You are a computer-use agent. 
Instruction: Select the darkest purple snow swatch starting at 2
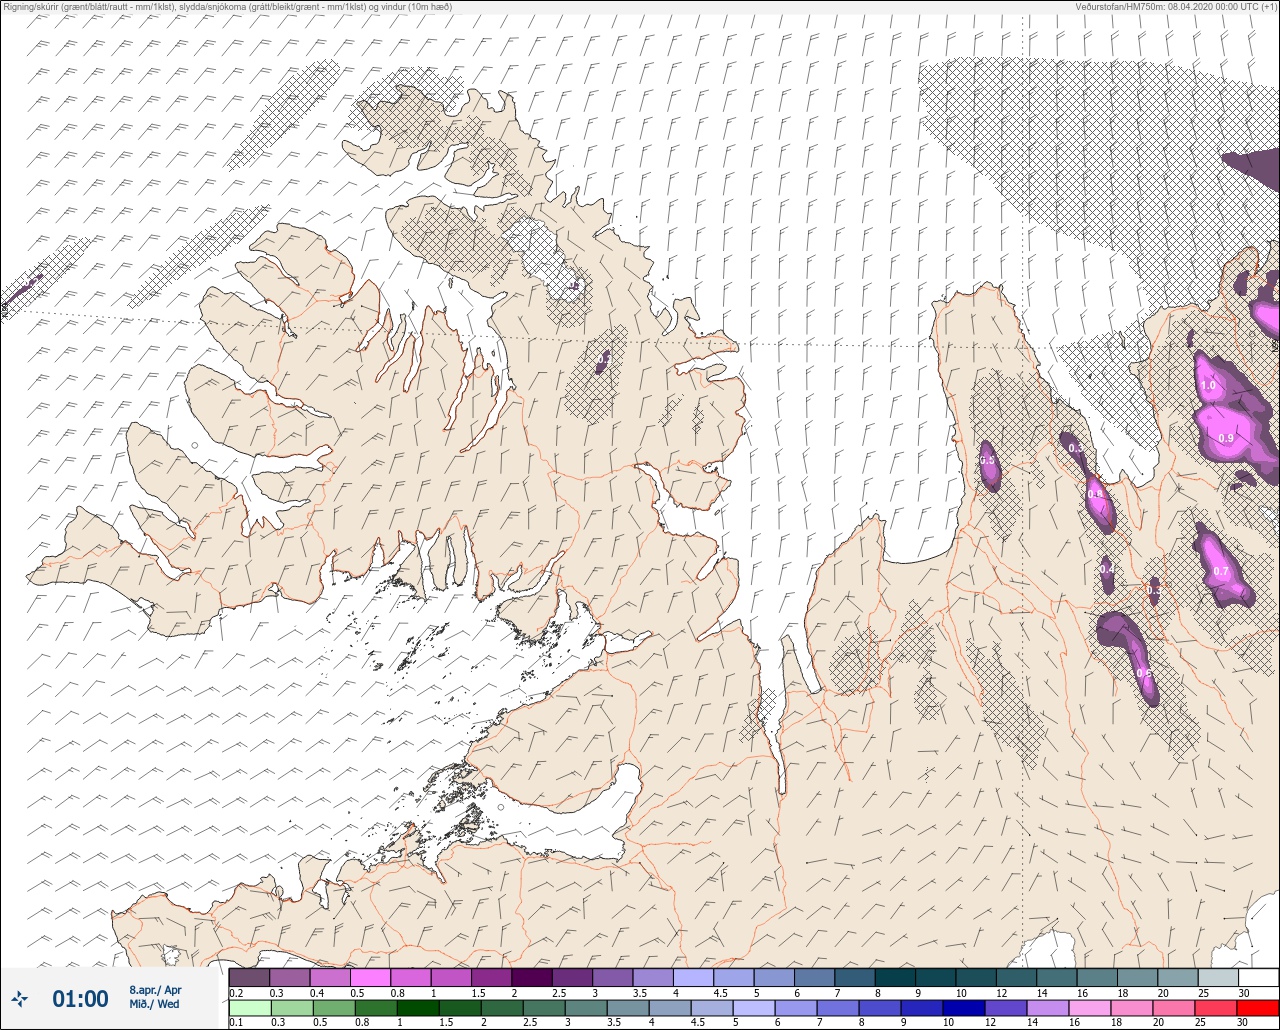click(532, 977)
